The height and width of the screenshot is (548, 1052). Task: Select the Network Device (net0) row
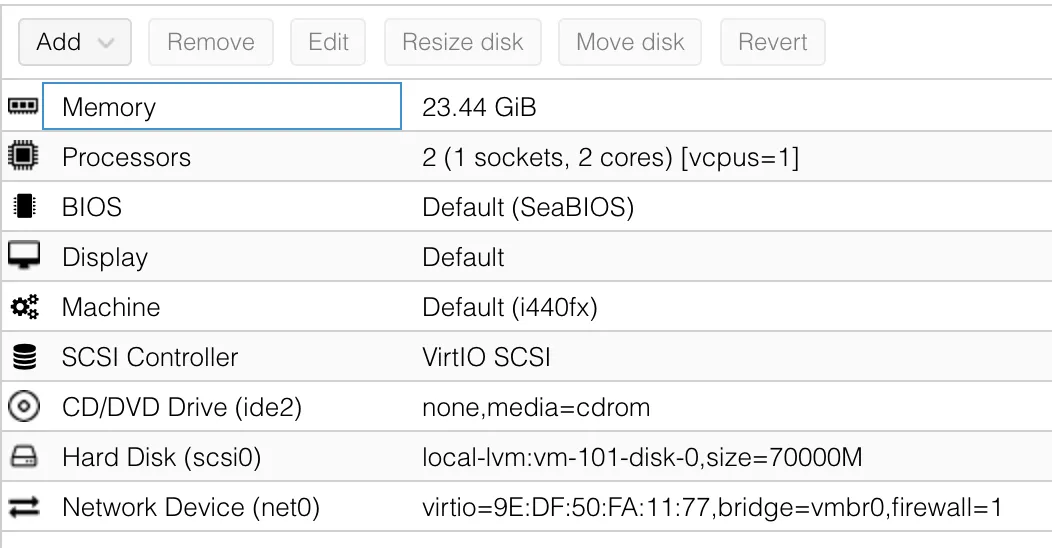[190, 508]
